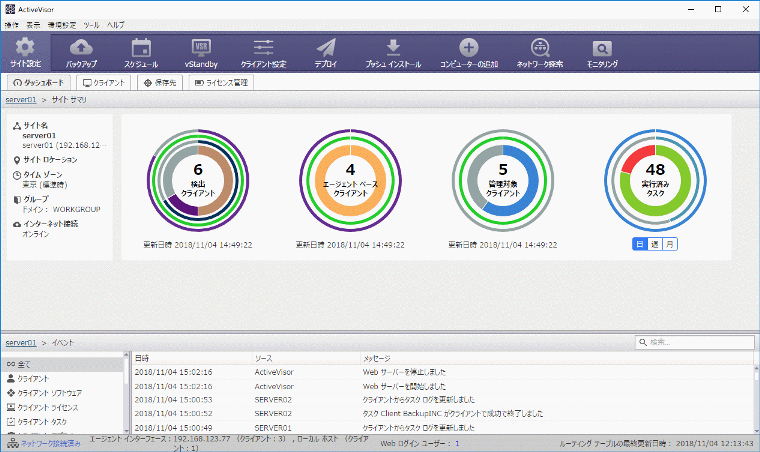Screen dimensions: 760x452
Task: Click the search magnifier icon in events
Action: (643, 342)
